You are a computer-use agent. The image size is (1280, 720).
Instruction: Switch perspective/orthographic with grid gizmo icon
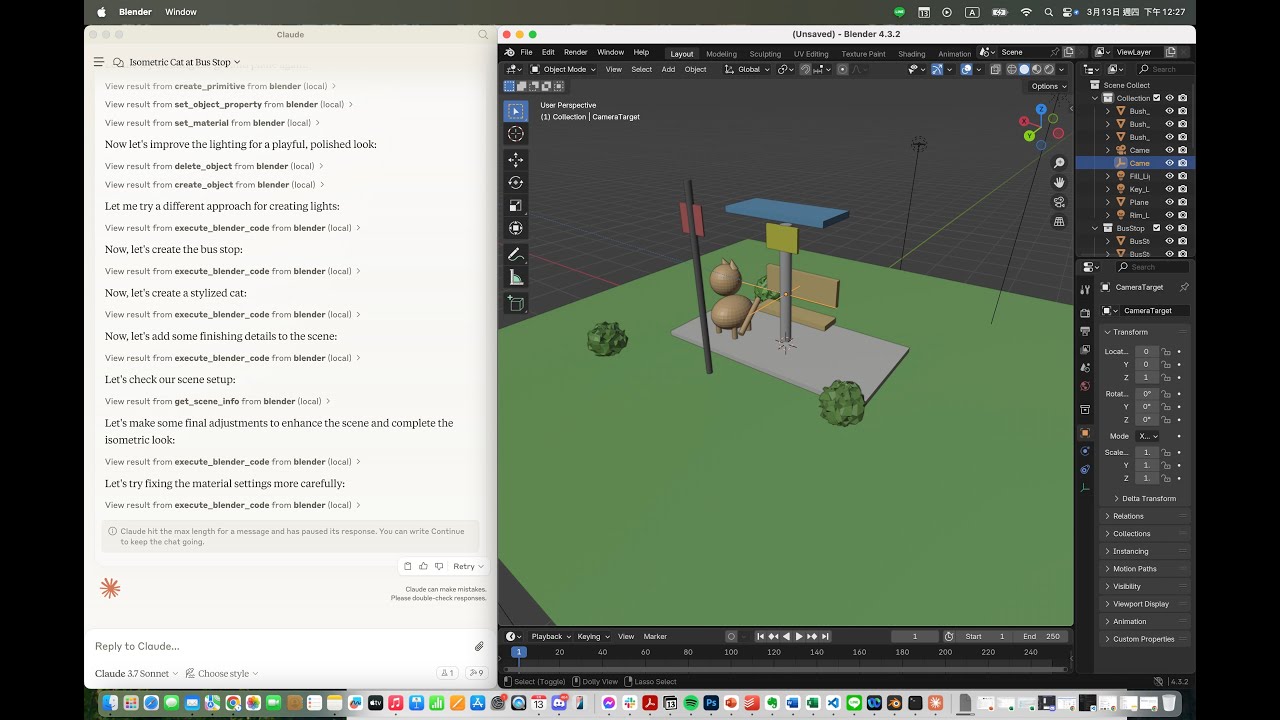[1060, 222]
